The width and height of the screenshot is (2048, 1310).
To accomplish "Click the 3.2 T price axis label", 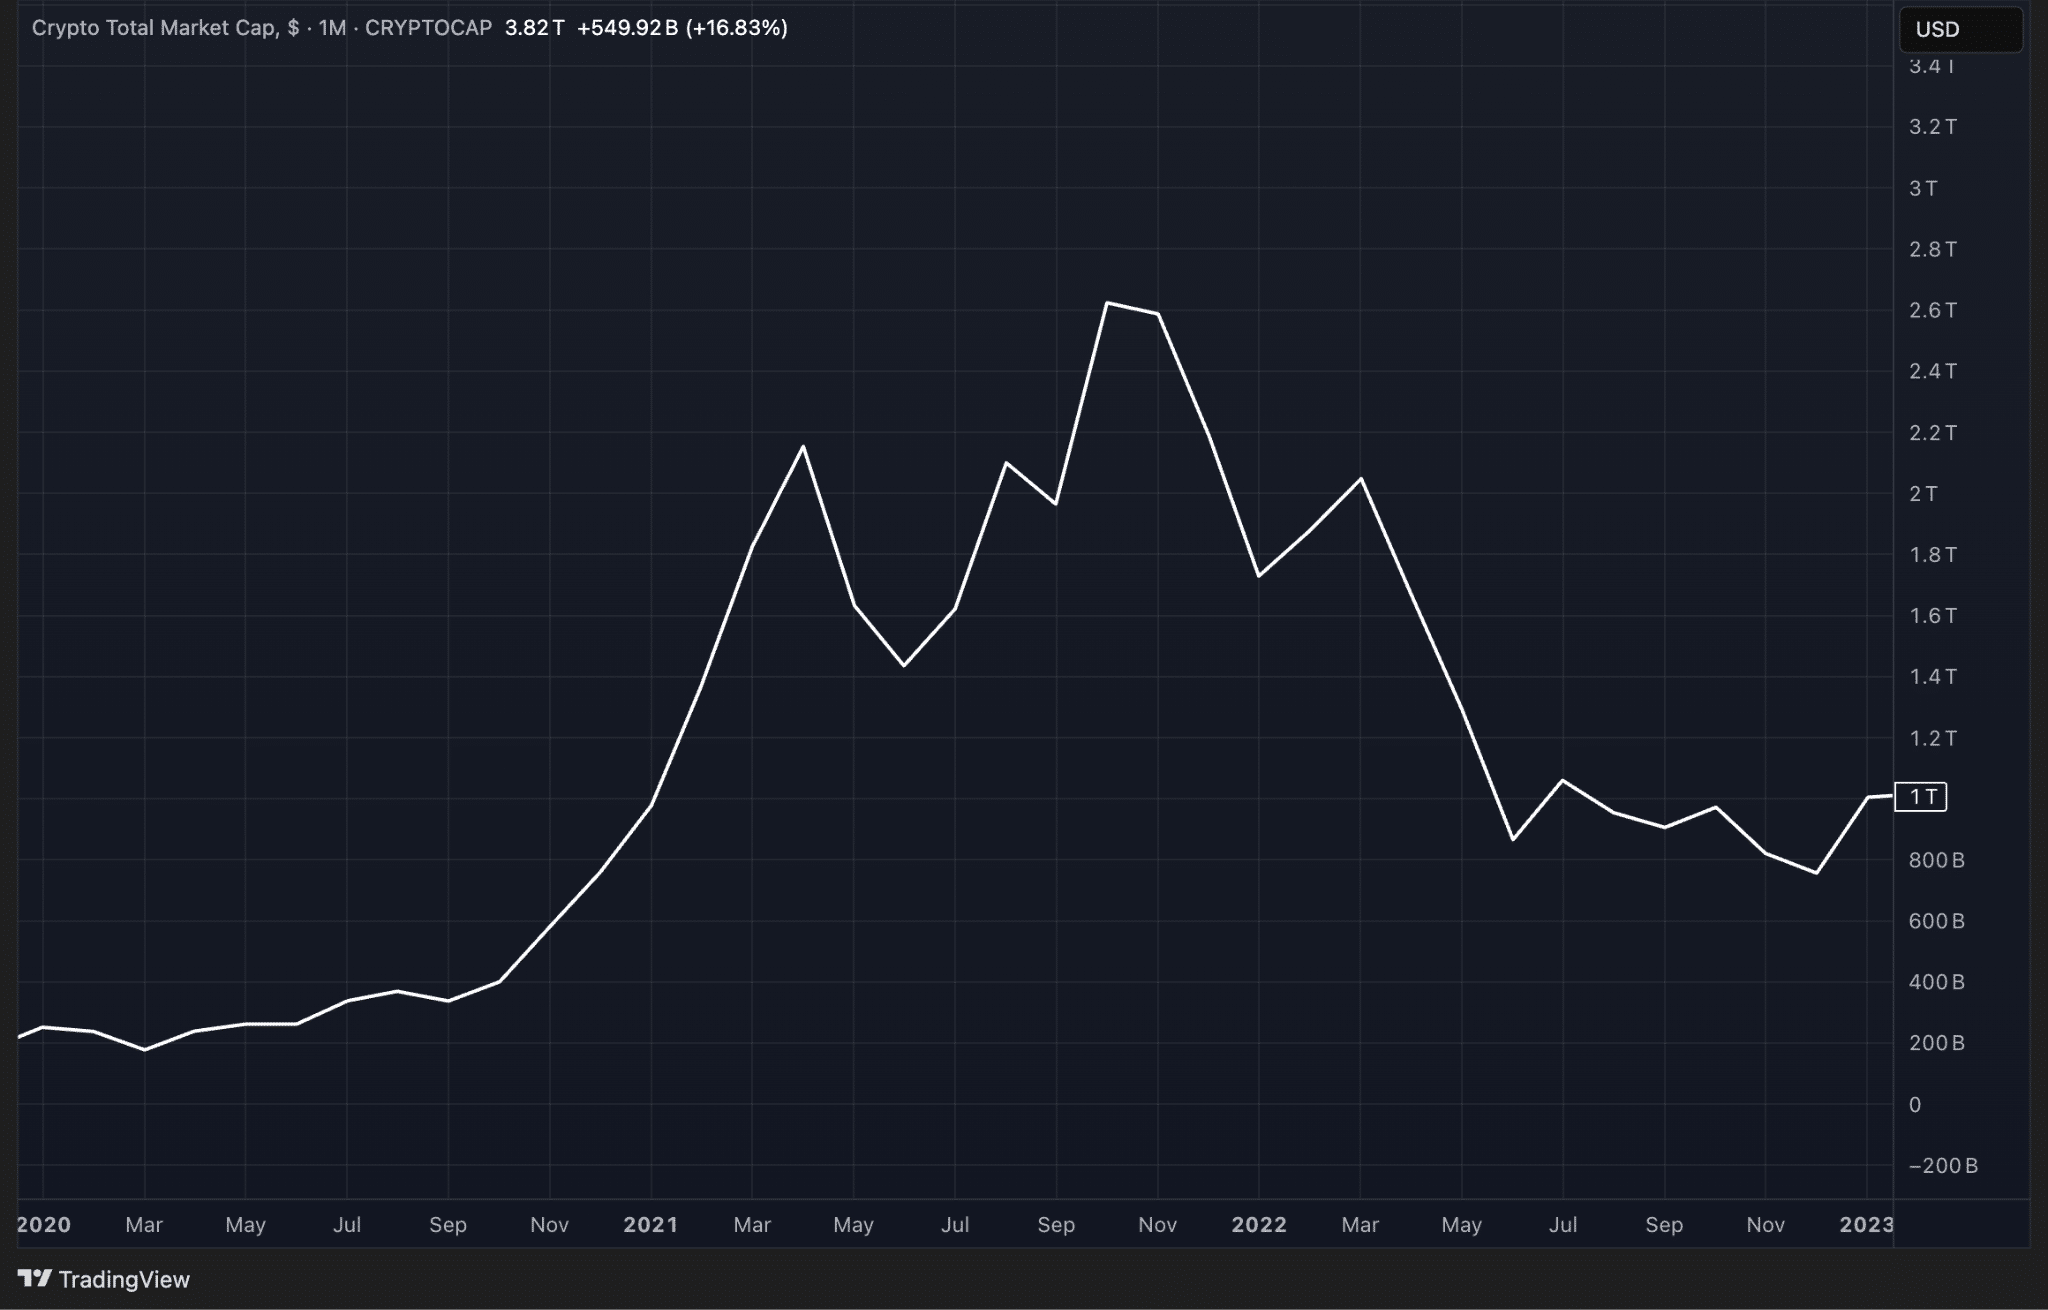I will (1932, 127).
